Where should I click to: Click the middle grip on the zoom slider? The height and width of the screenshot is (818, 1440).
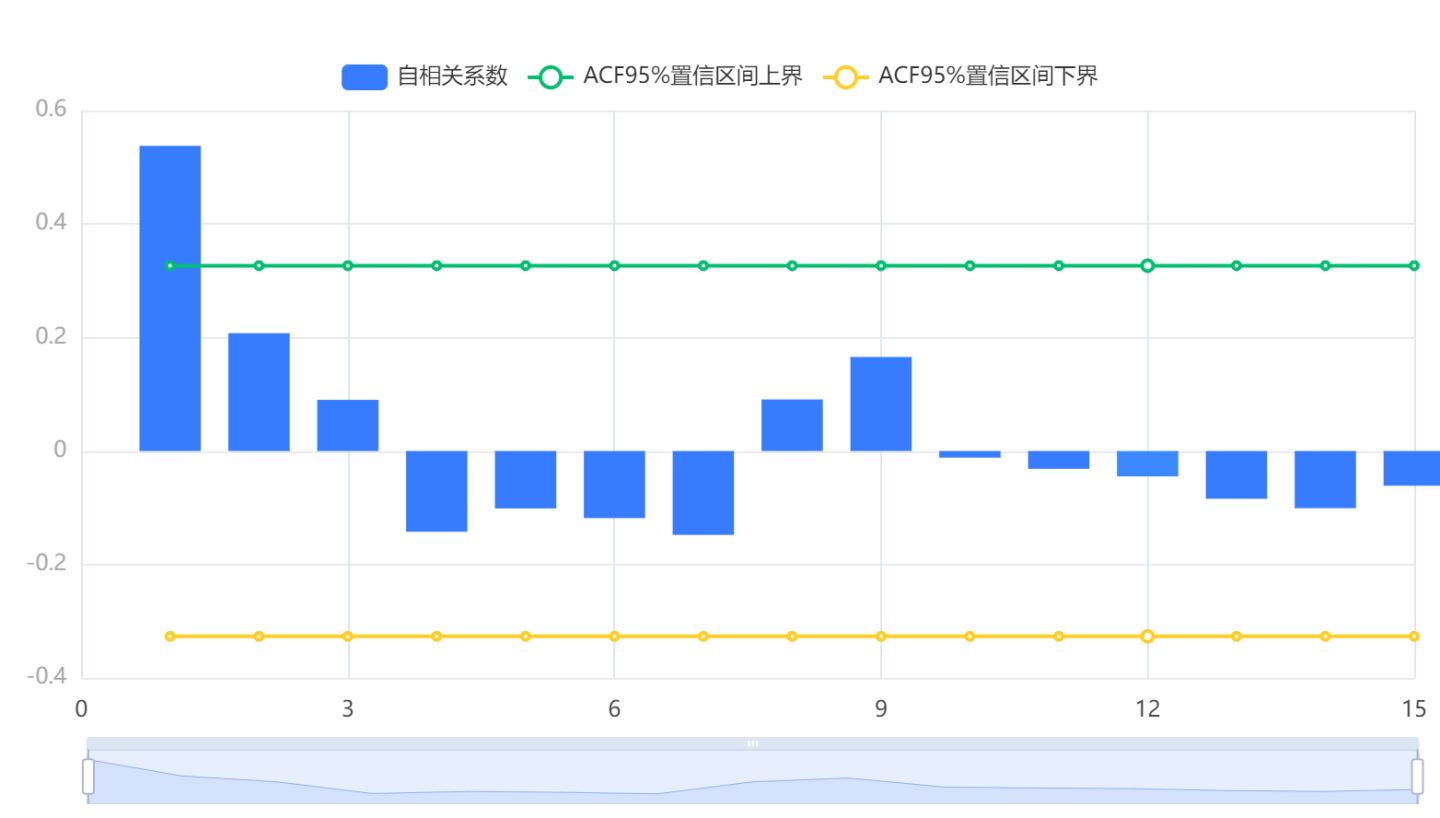[753, 743]
